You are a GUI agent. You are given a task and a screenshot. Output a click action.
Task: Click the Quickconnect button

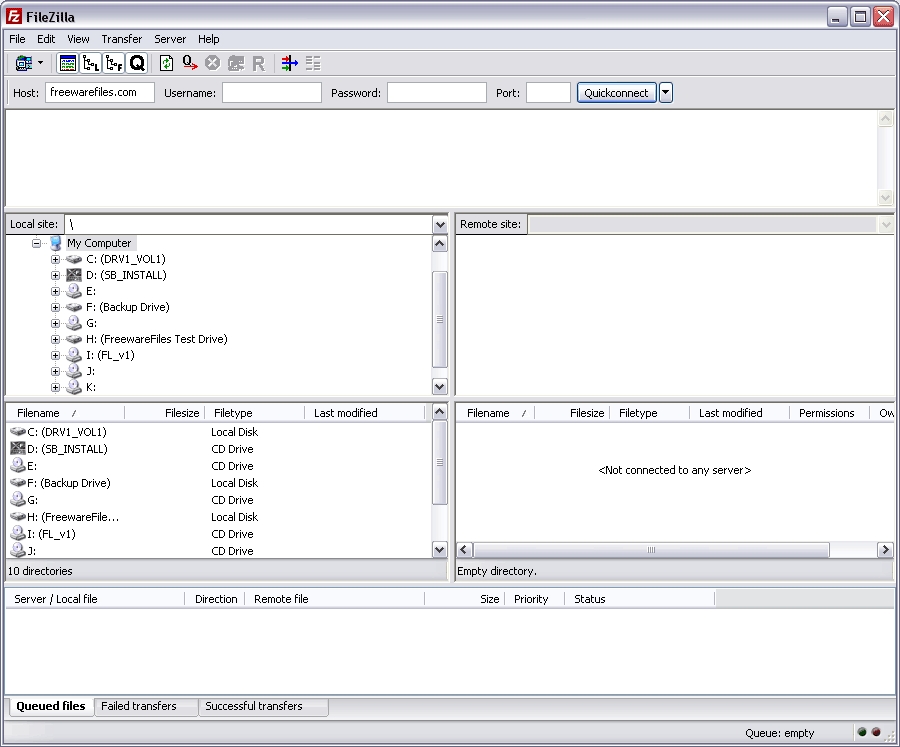click(x=616, y=92)
